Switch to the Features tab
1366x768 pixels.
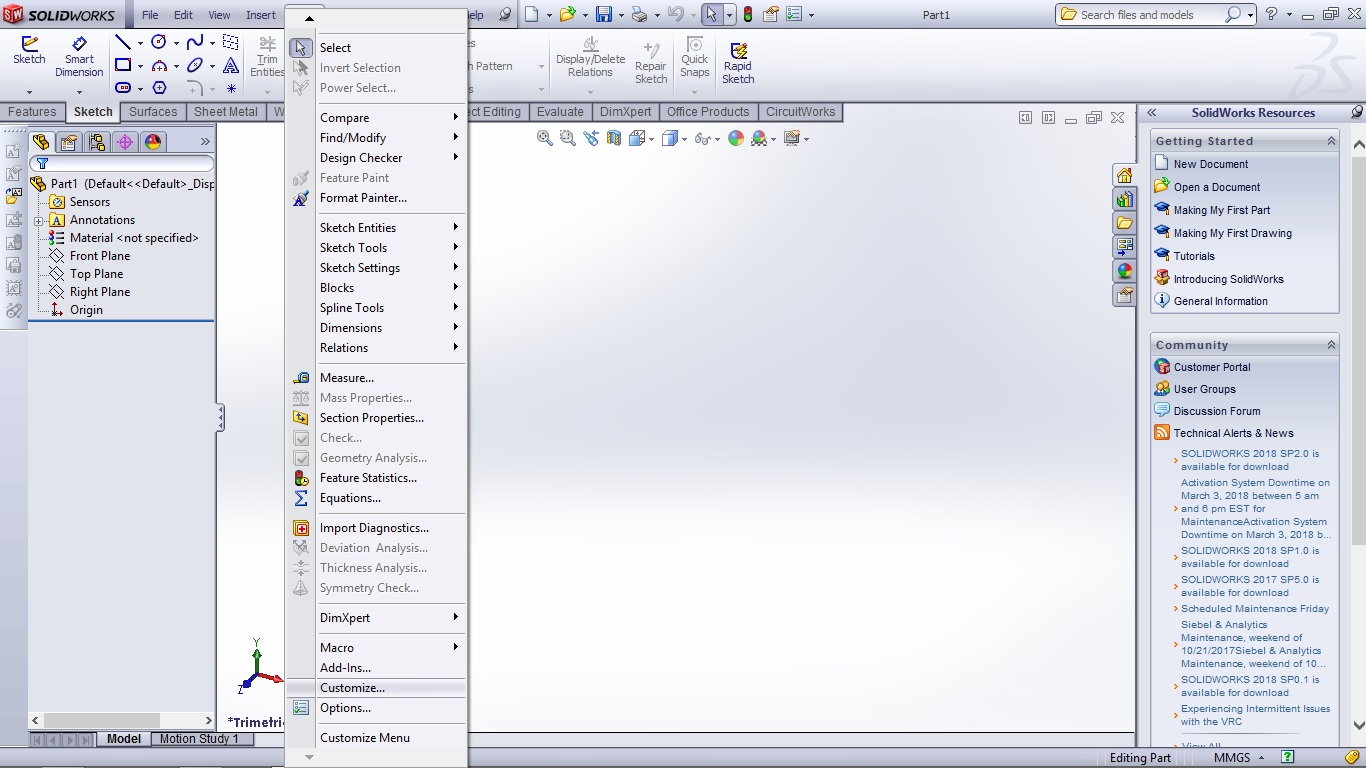33,111
